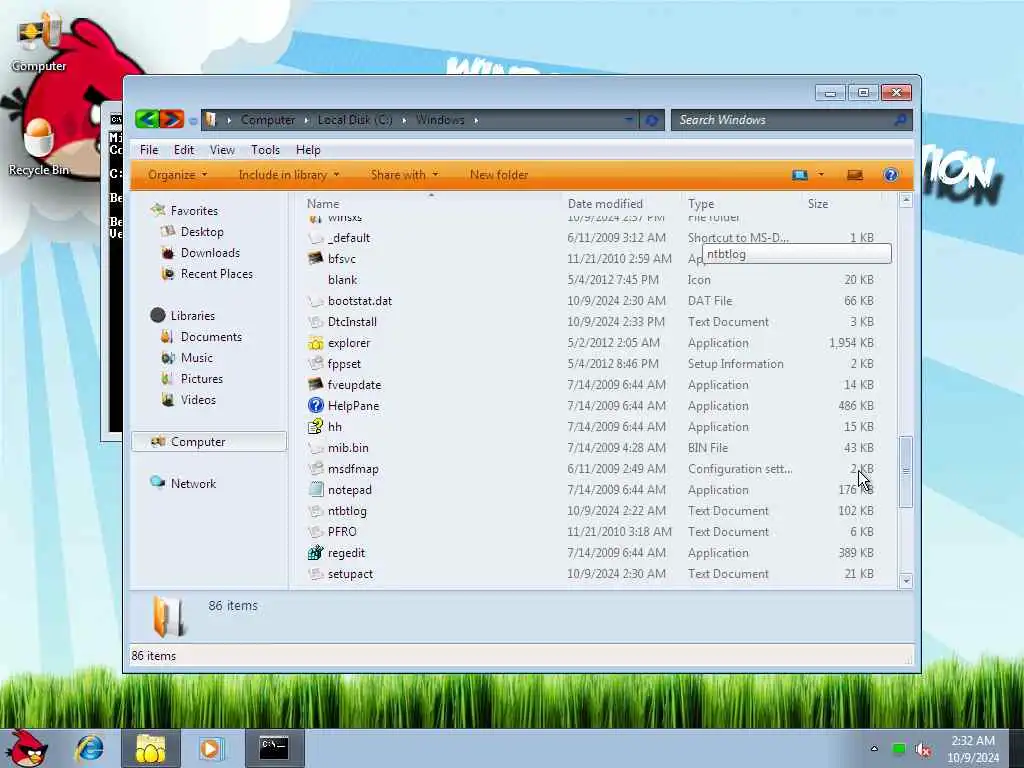Click Windows in the address breadcrumb
Screen dimensions: 1024x768
click(x=440, y=120)
